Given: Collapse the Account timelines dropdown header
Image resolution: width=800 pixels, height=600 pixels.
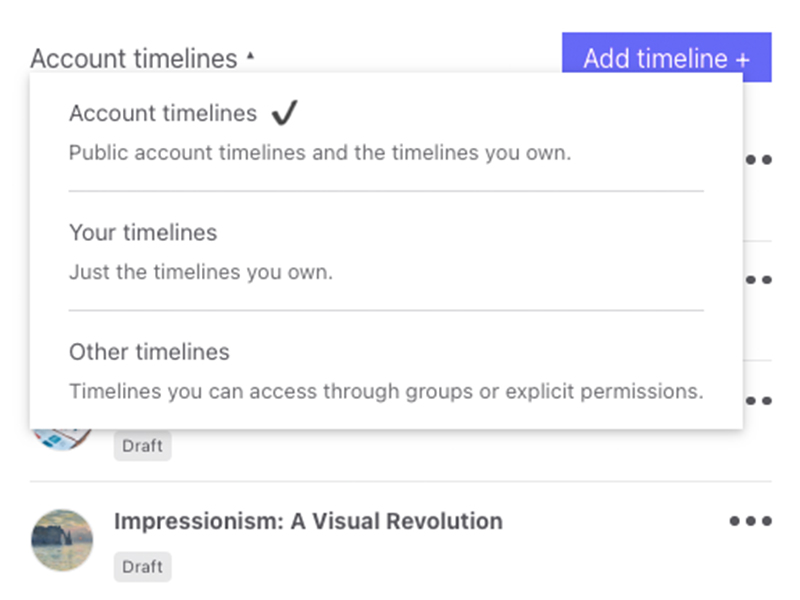Looking at the screenshot, I should [133, 58].
